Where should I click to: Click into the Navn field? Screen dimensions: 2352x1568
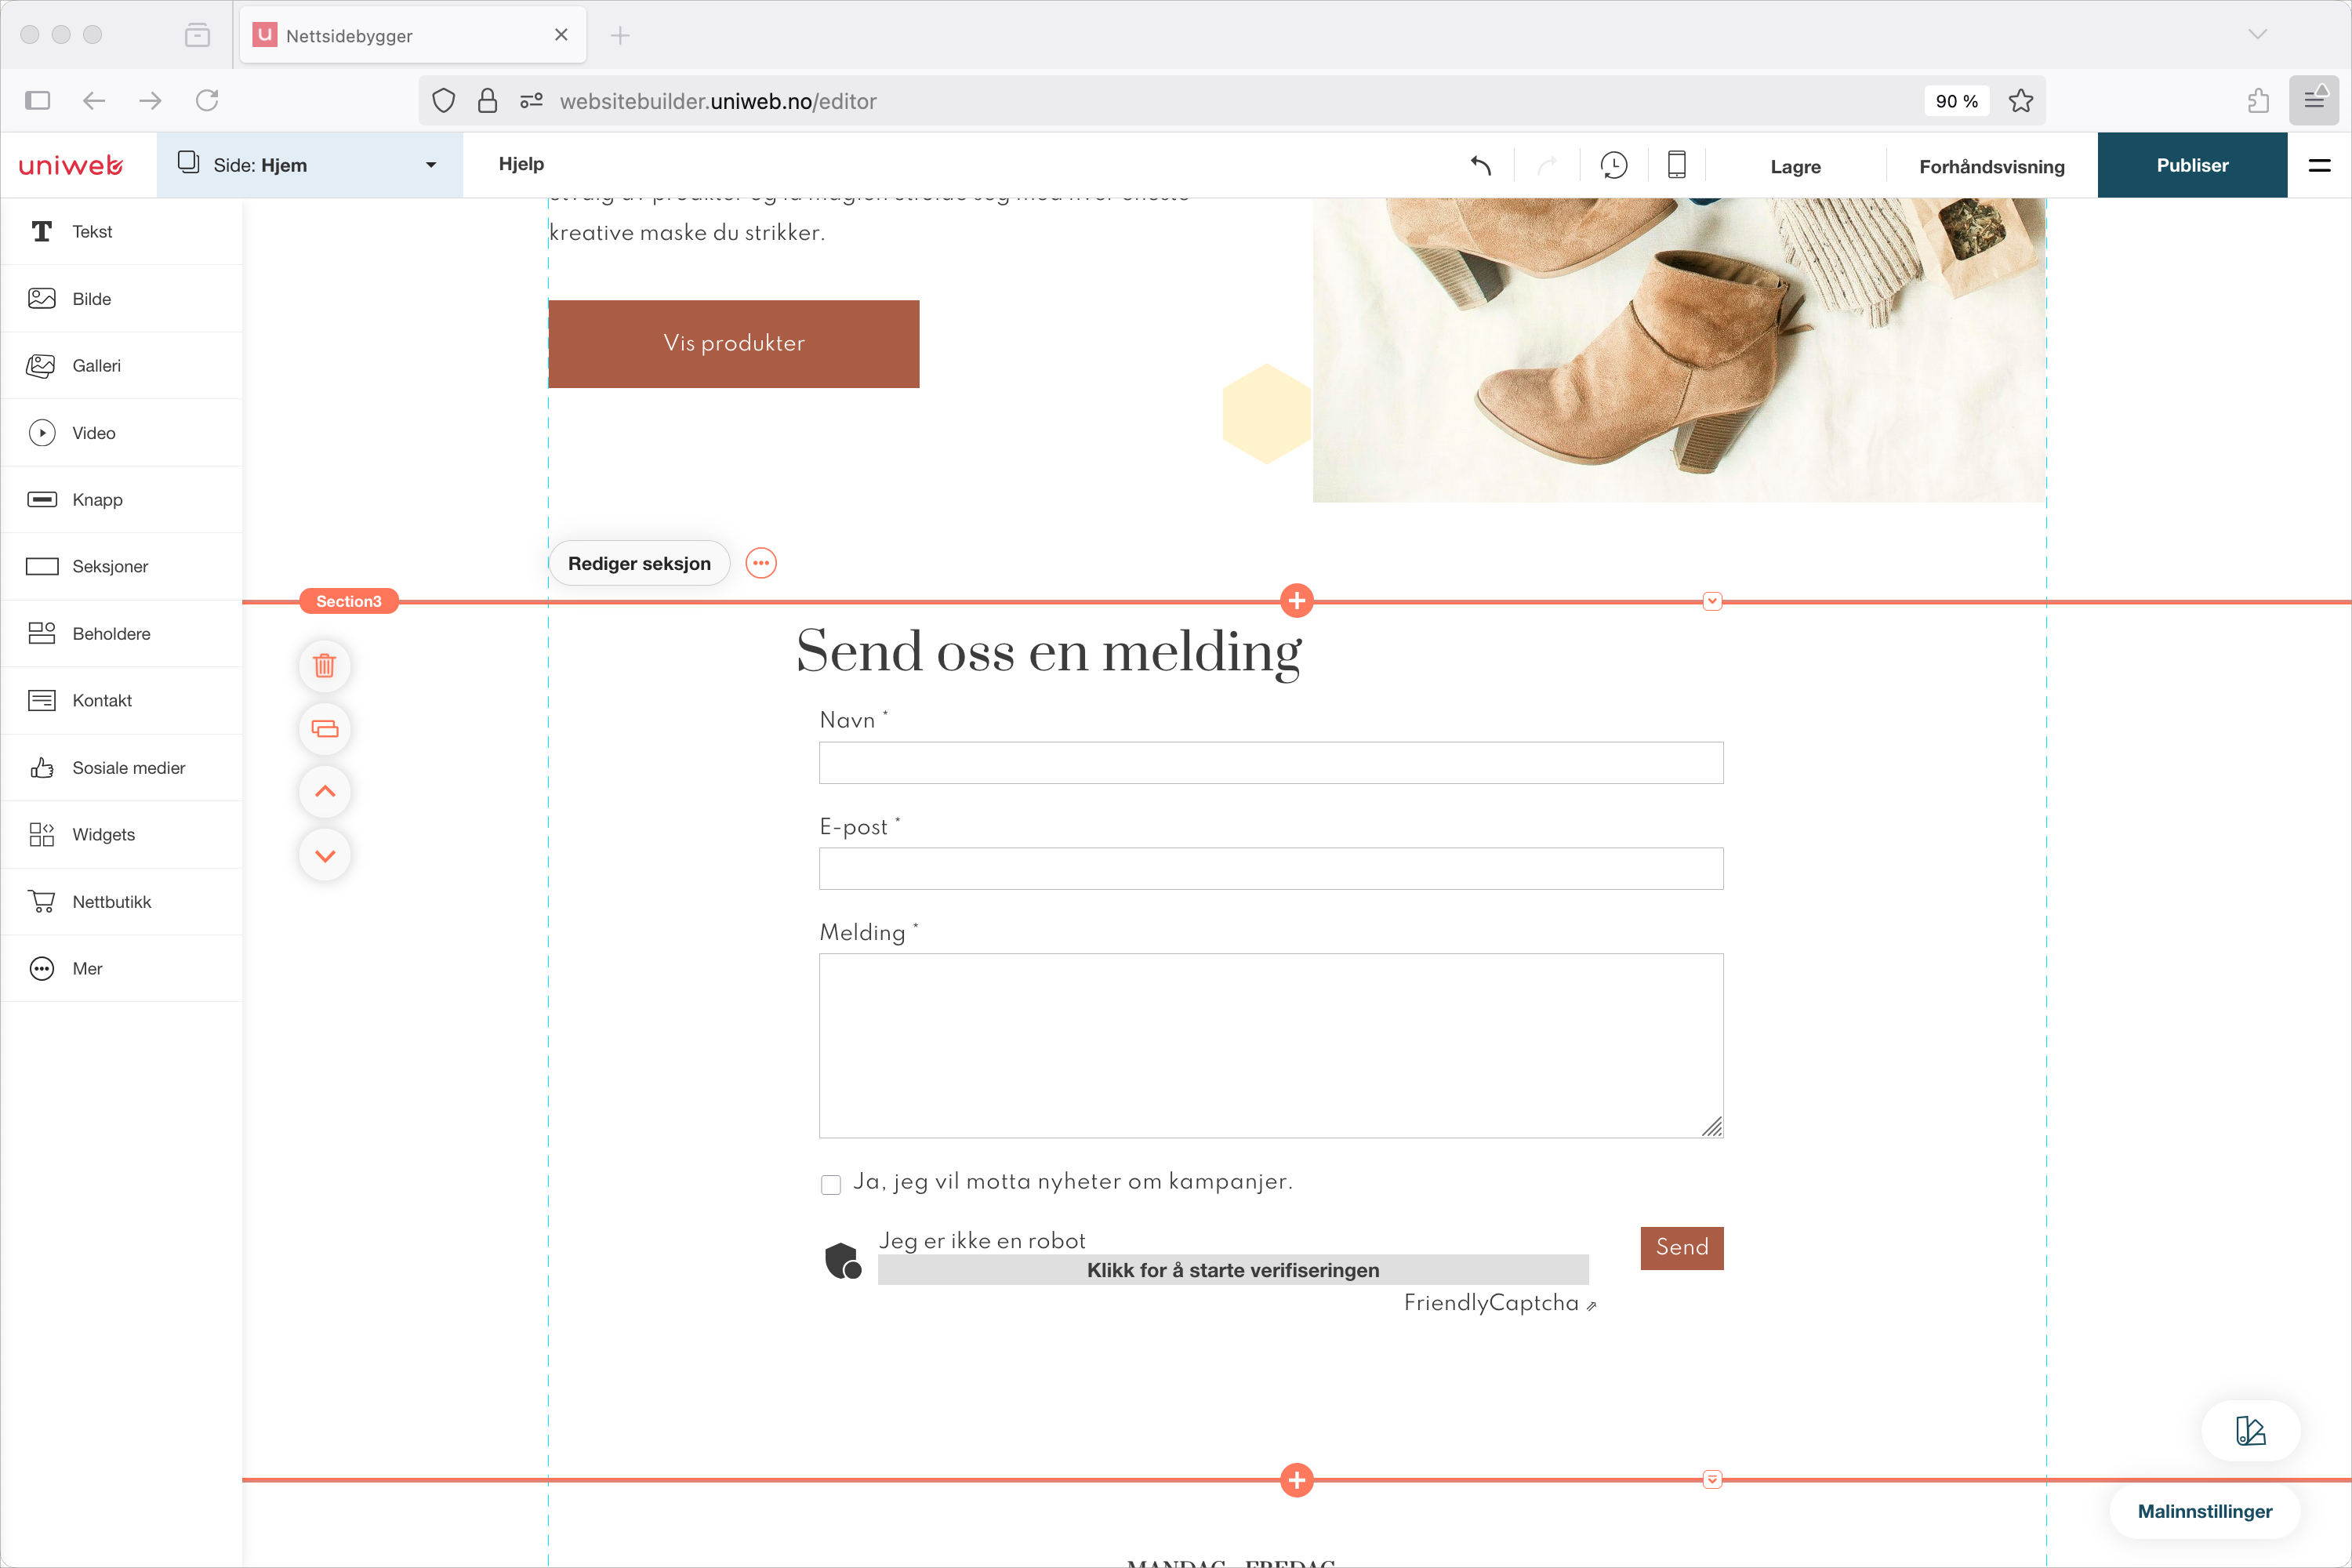coord(1270,762)
